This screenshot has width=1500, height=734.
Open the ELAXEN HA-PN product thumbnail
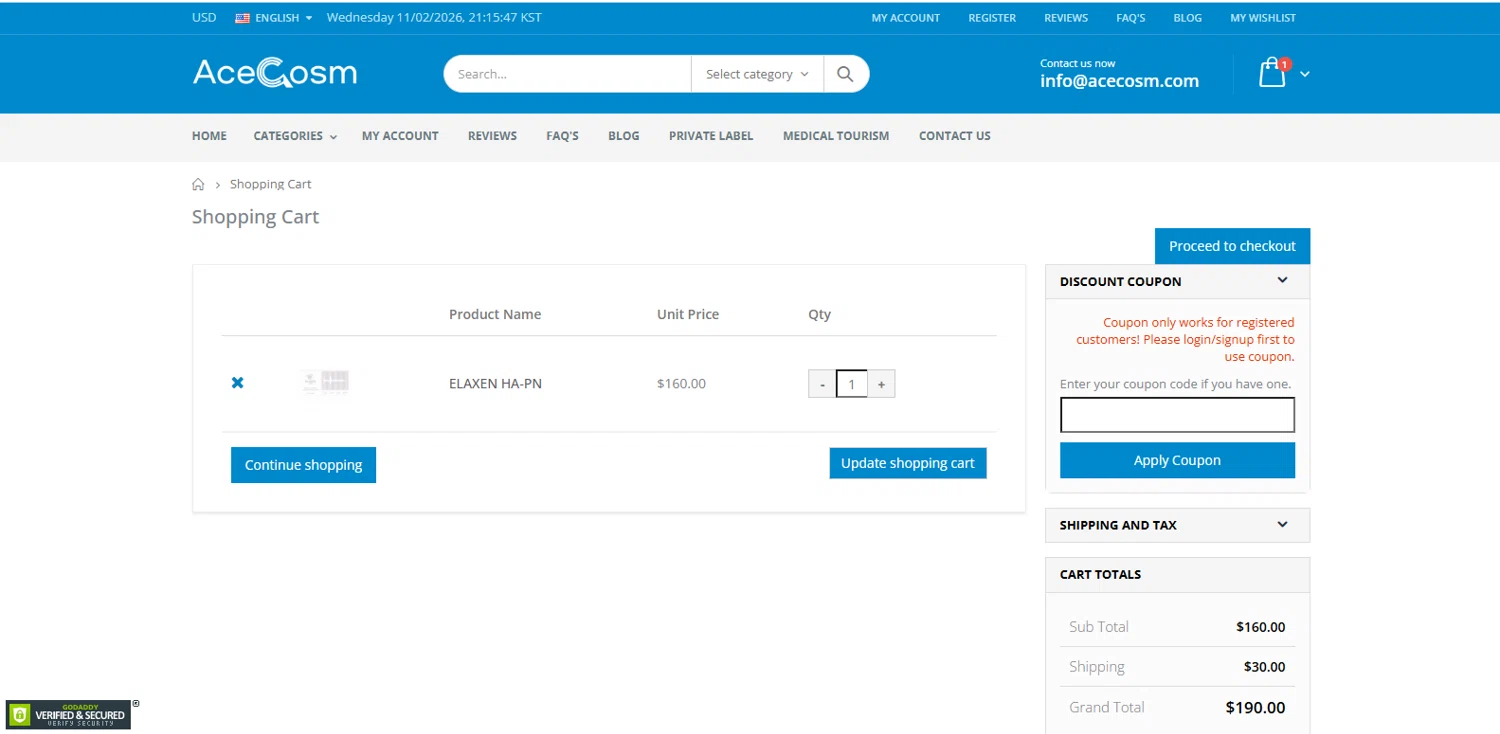(x=325, y=382)
